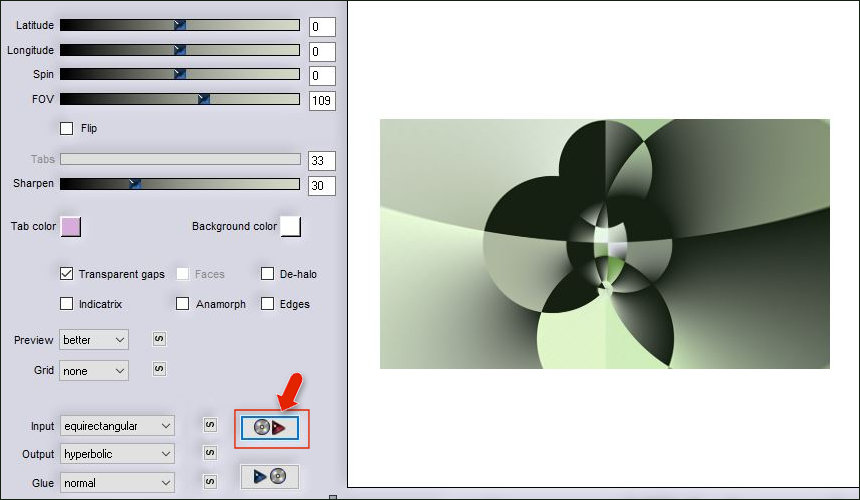Click the Spin slider track
The image size is (860, 500).
[180, 74]
